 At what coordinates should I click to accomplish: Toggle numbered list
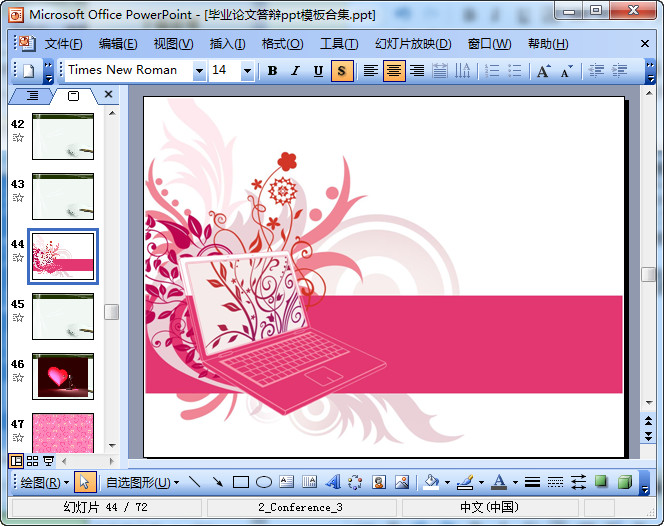click(x=492, y=71)
